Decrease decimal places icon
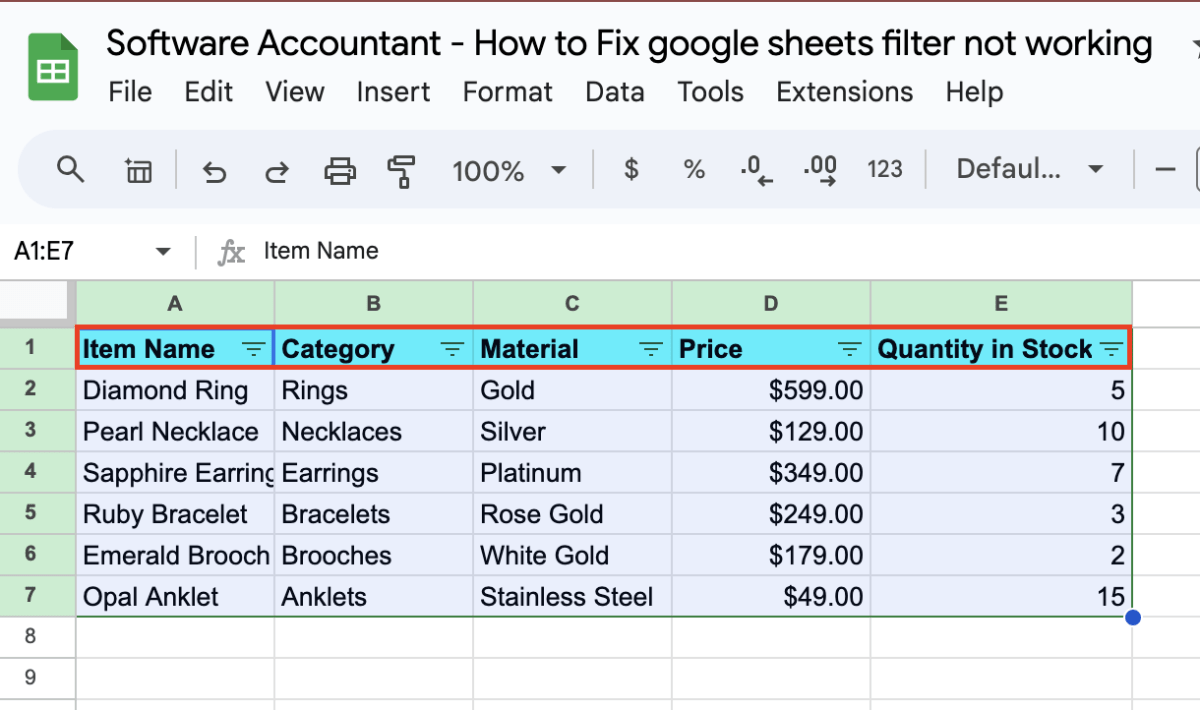Viewport: 1200px width, 710px height. (x=757, y=171)
